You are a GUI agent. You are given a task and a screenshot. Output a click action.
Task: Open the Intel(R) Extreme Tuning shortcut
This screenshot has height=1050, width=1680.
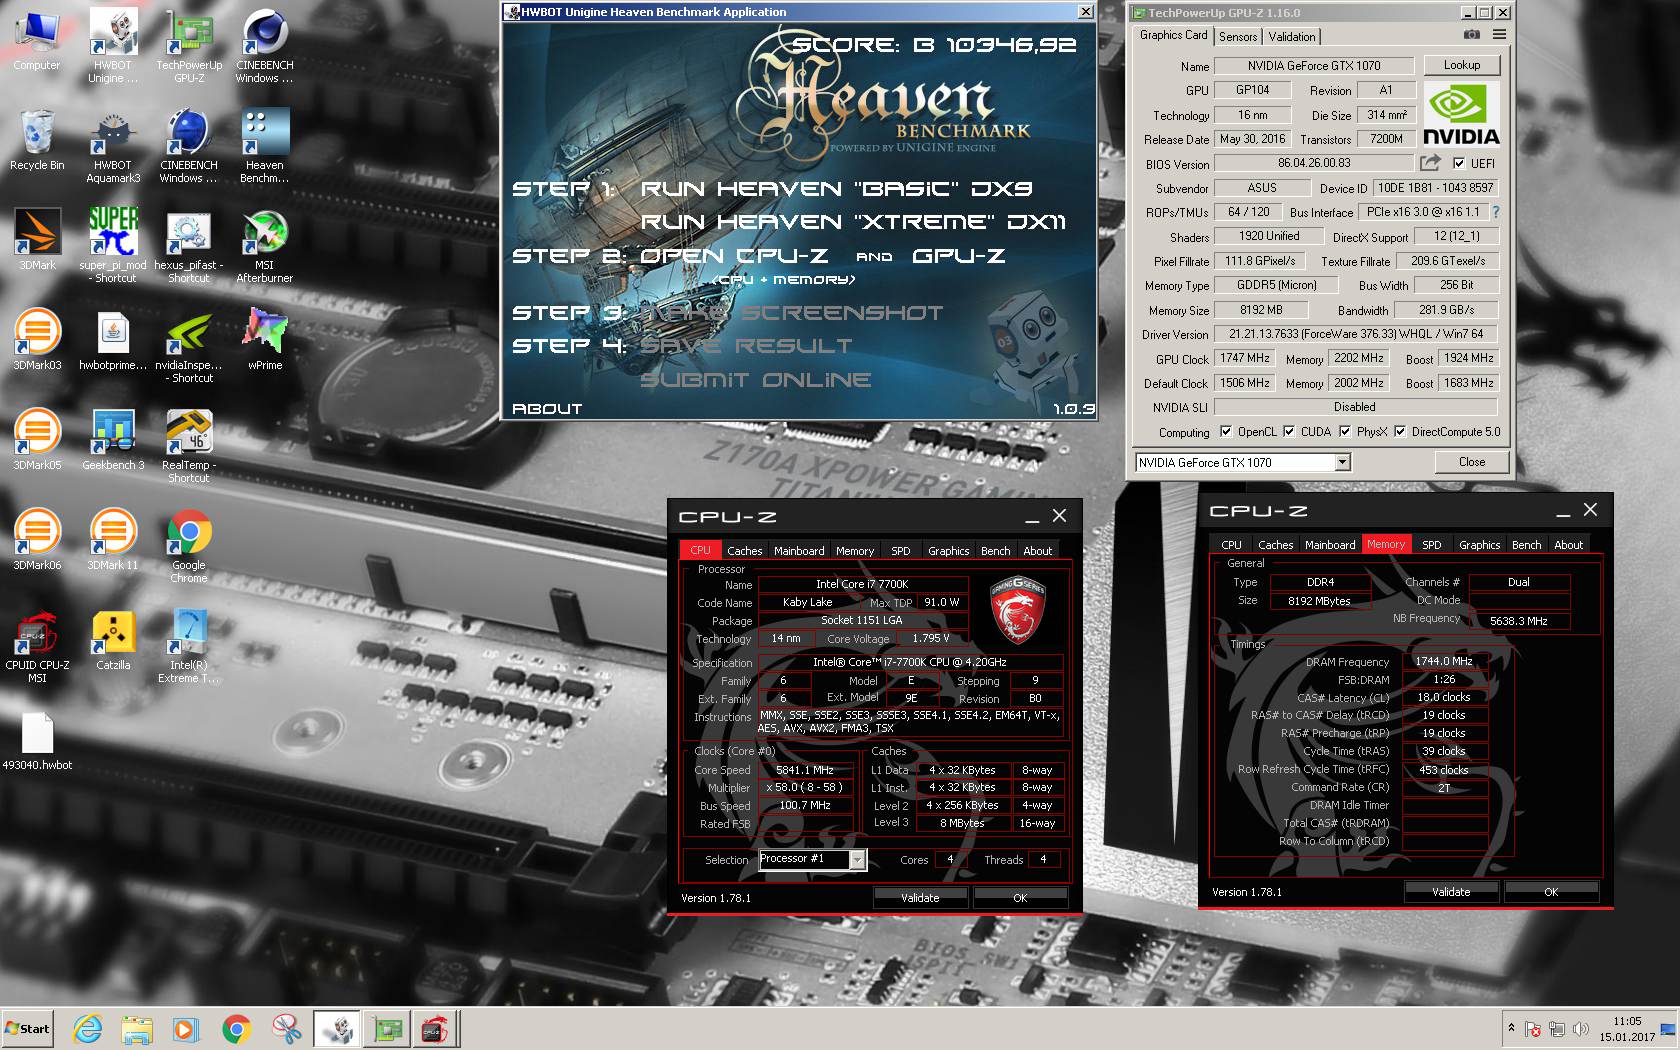[x=189, y=645]
